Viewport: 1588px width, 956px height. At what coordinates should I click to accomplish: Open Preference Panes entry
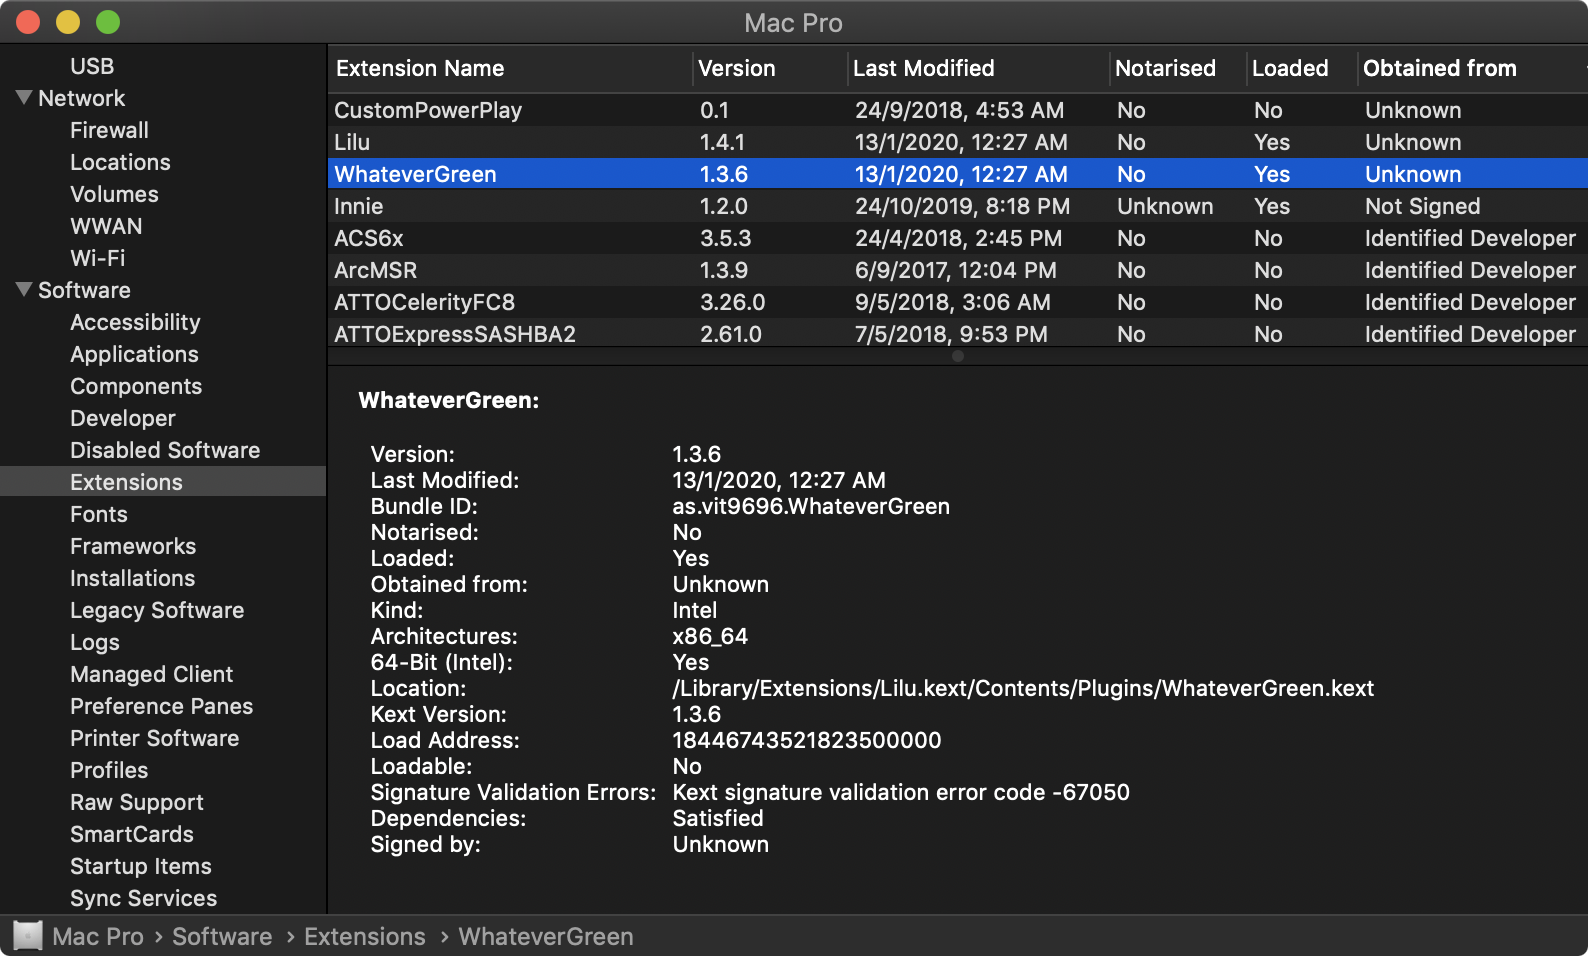pos(161,706)
